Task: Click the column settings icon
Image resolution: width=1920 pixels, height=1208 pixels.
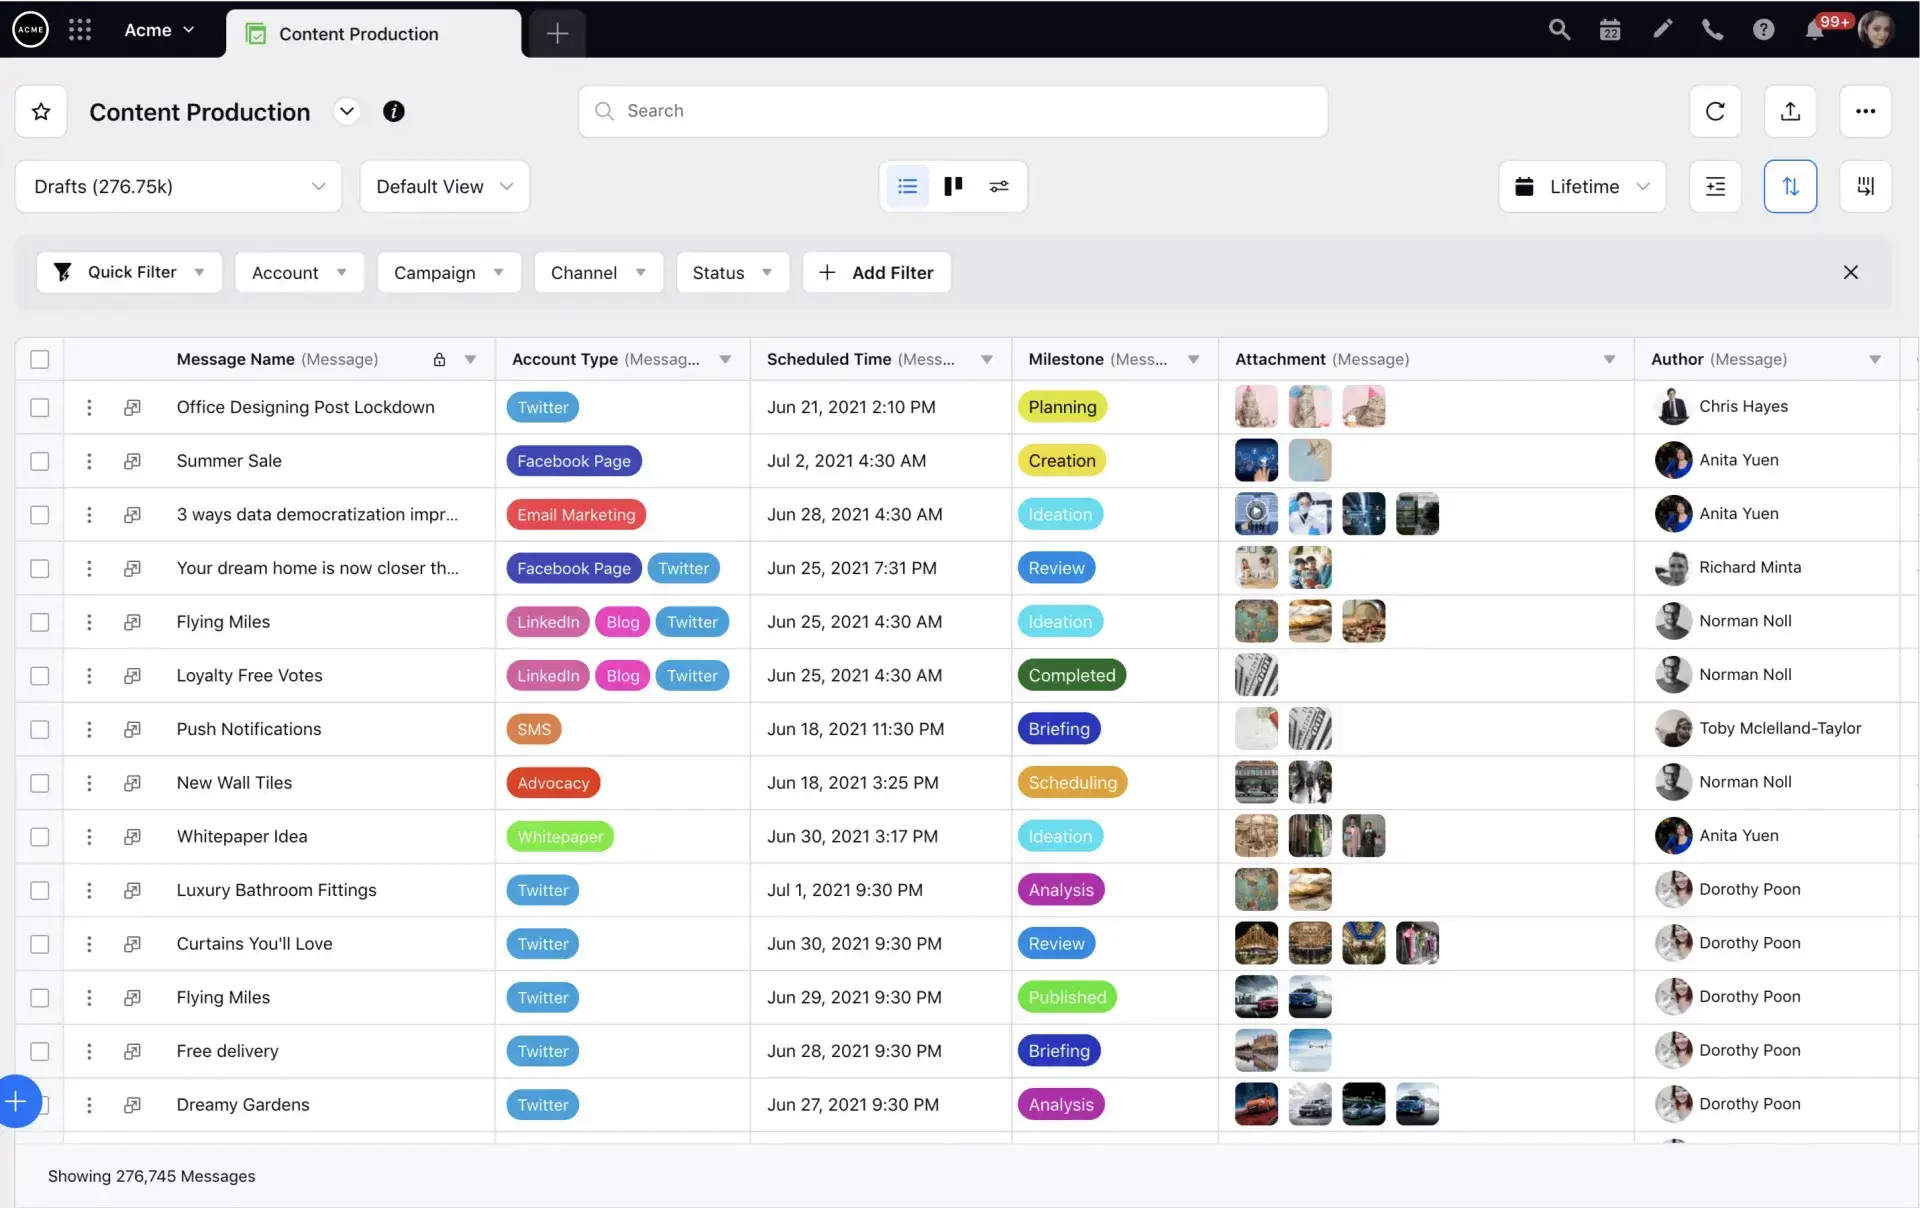Action: 1866,185
